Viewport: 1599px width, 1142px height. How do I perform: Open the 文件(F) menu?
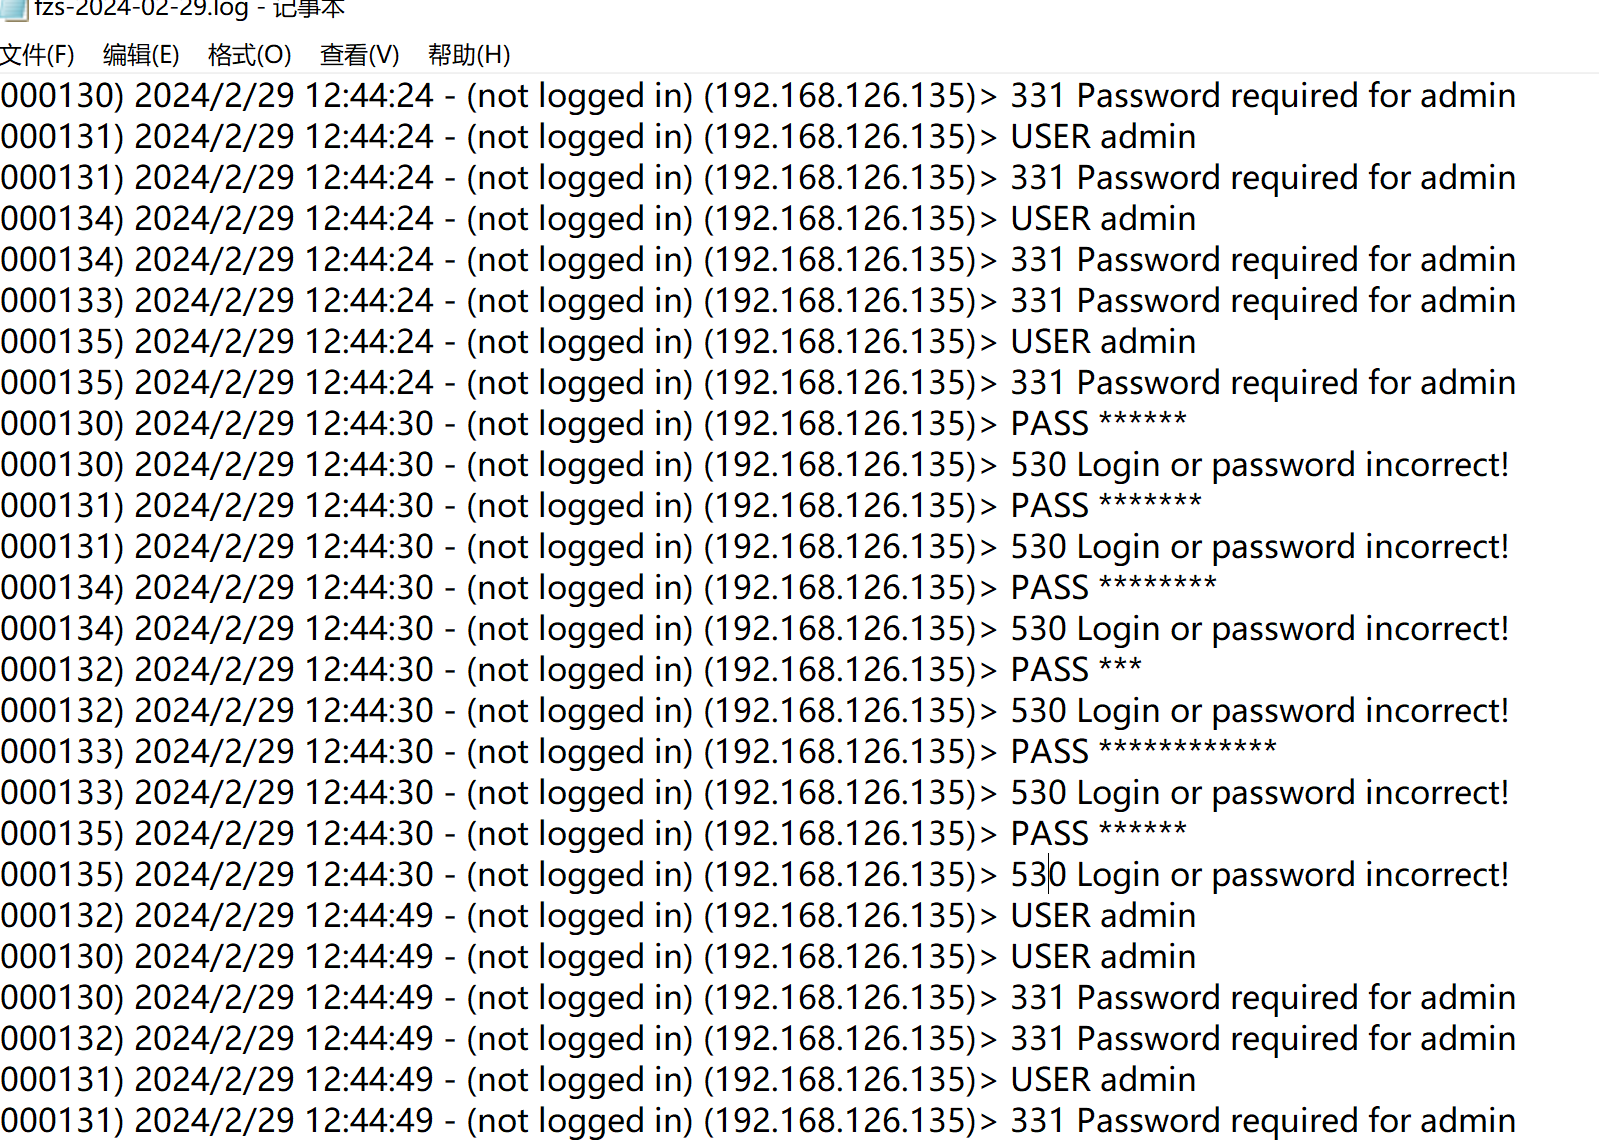click(37, 55)
